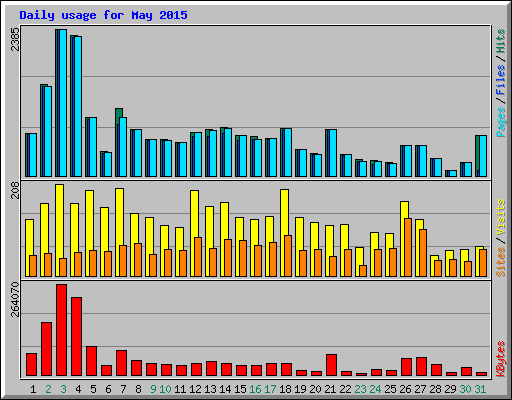This screenshot has height=400, width=512.
Task: Click day 18 on the x-axis
Action: click(285, 389)
